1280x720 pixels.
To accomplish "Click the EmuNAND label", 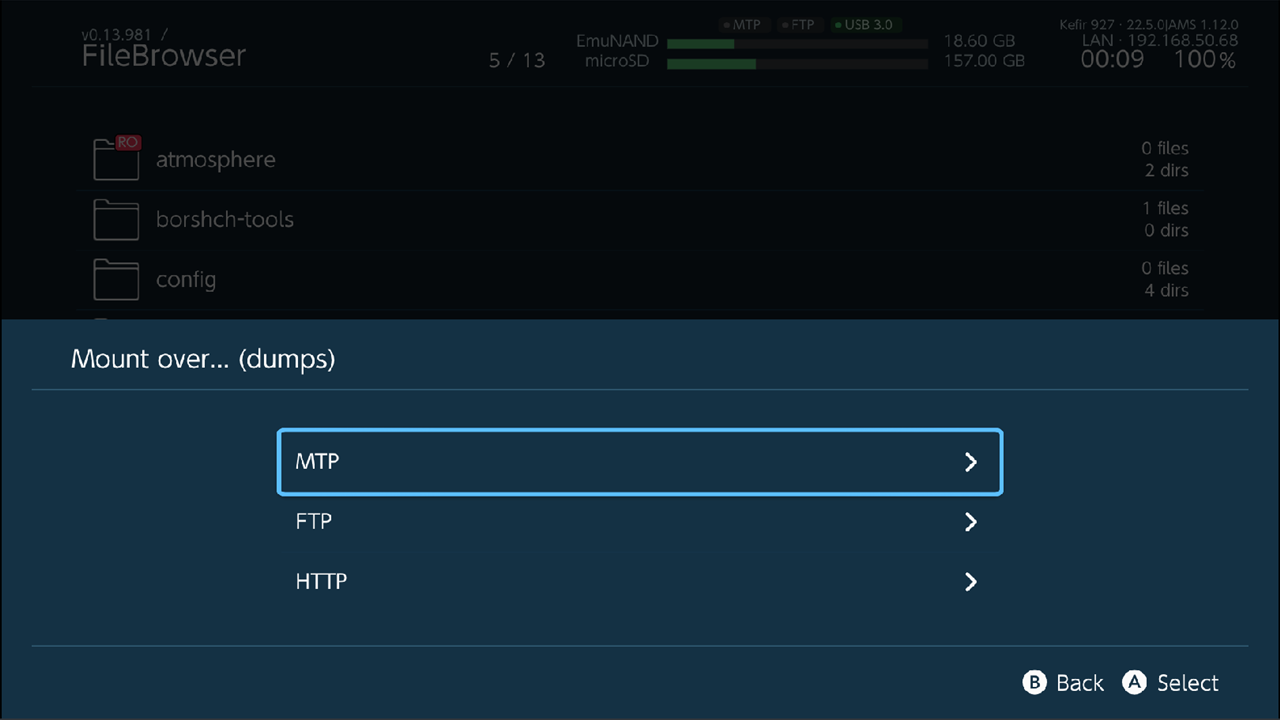I will (x=617, y=42).
